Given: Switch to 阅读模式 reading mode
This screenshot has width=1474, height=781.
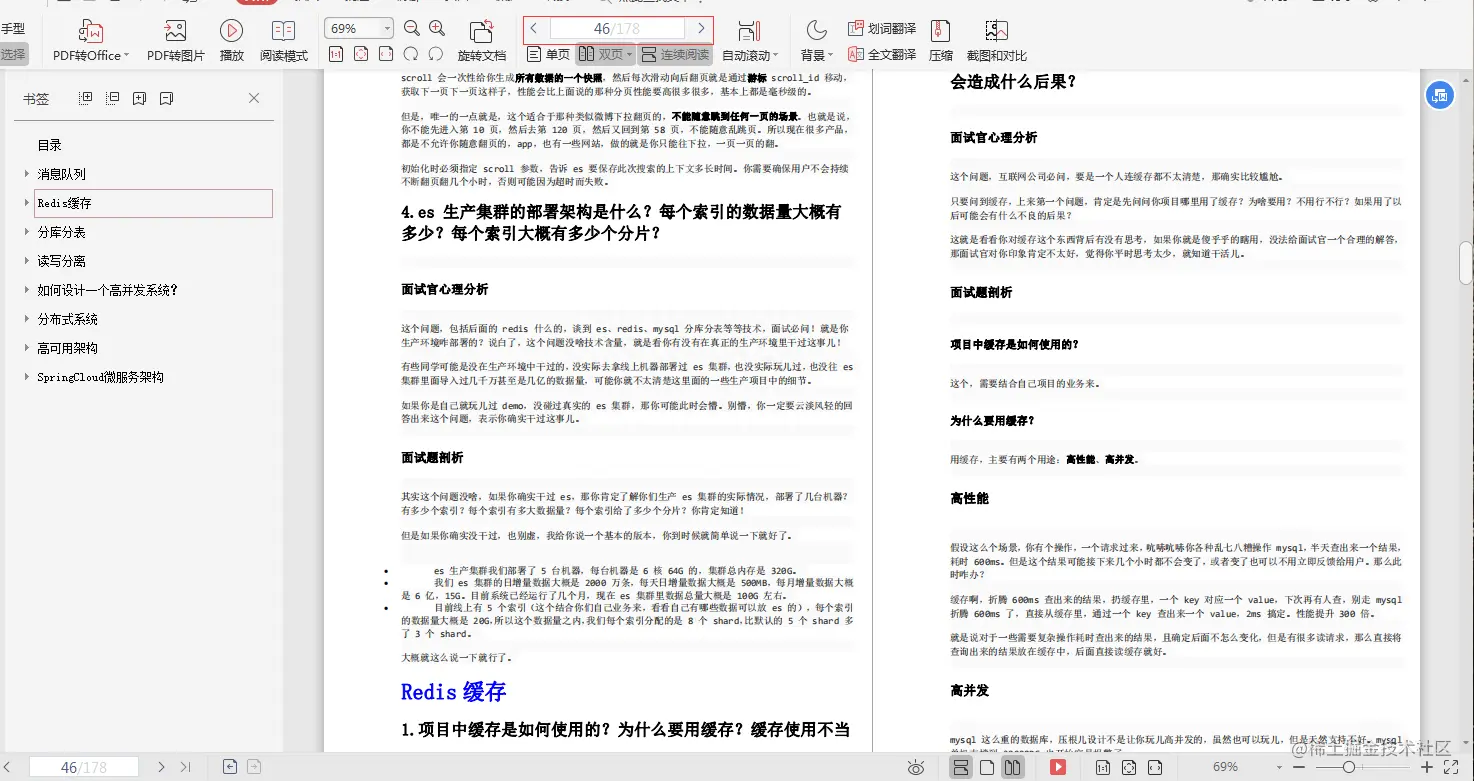Looking at the screenshot, I should pyautogui.click(x=284, y=41).
